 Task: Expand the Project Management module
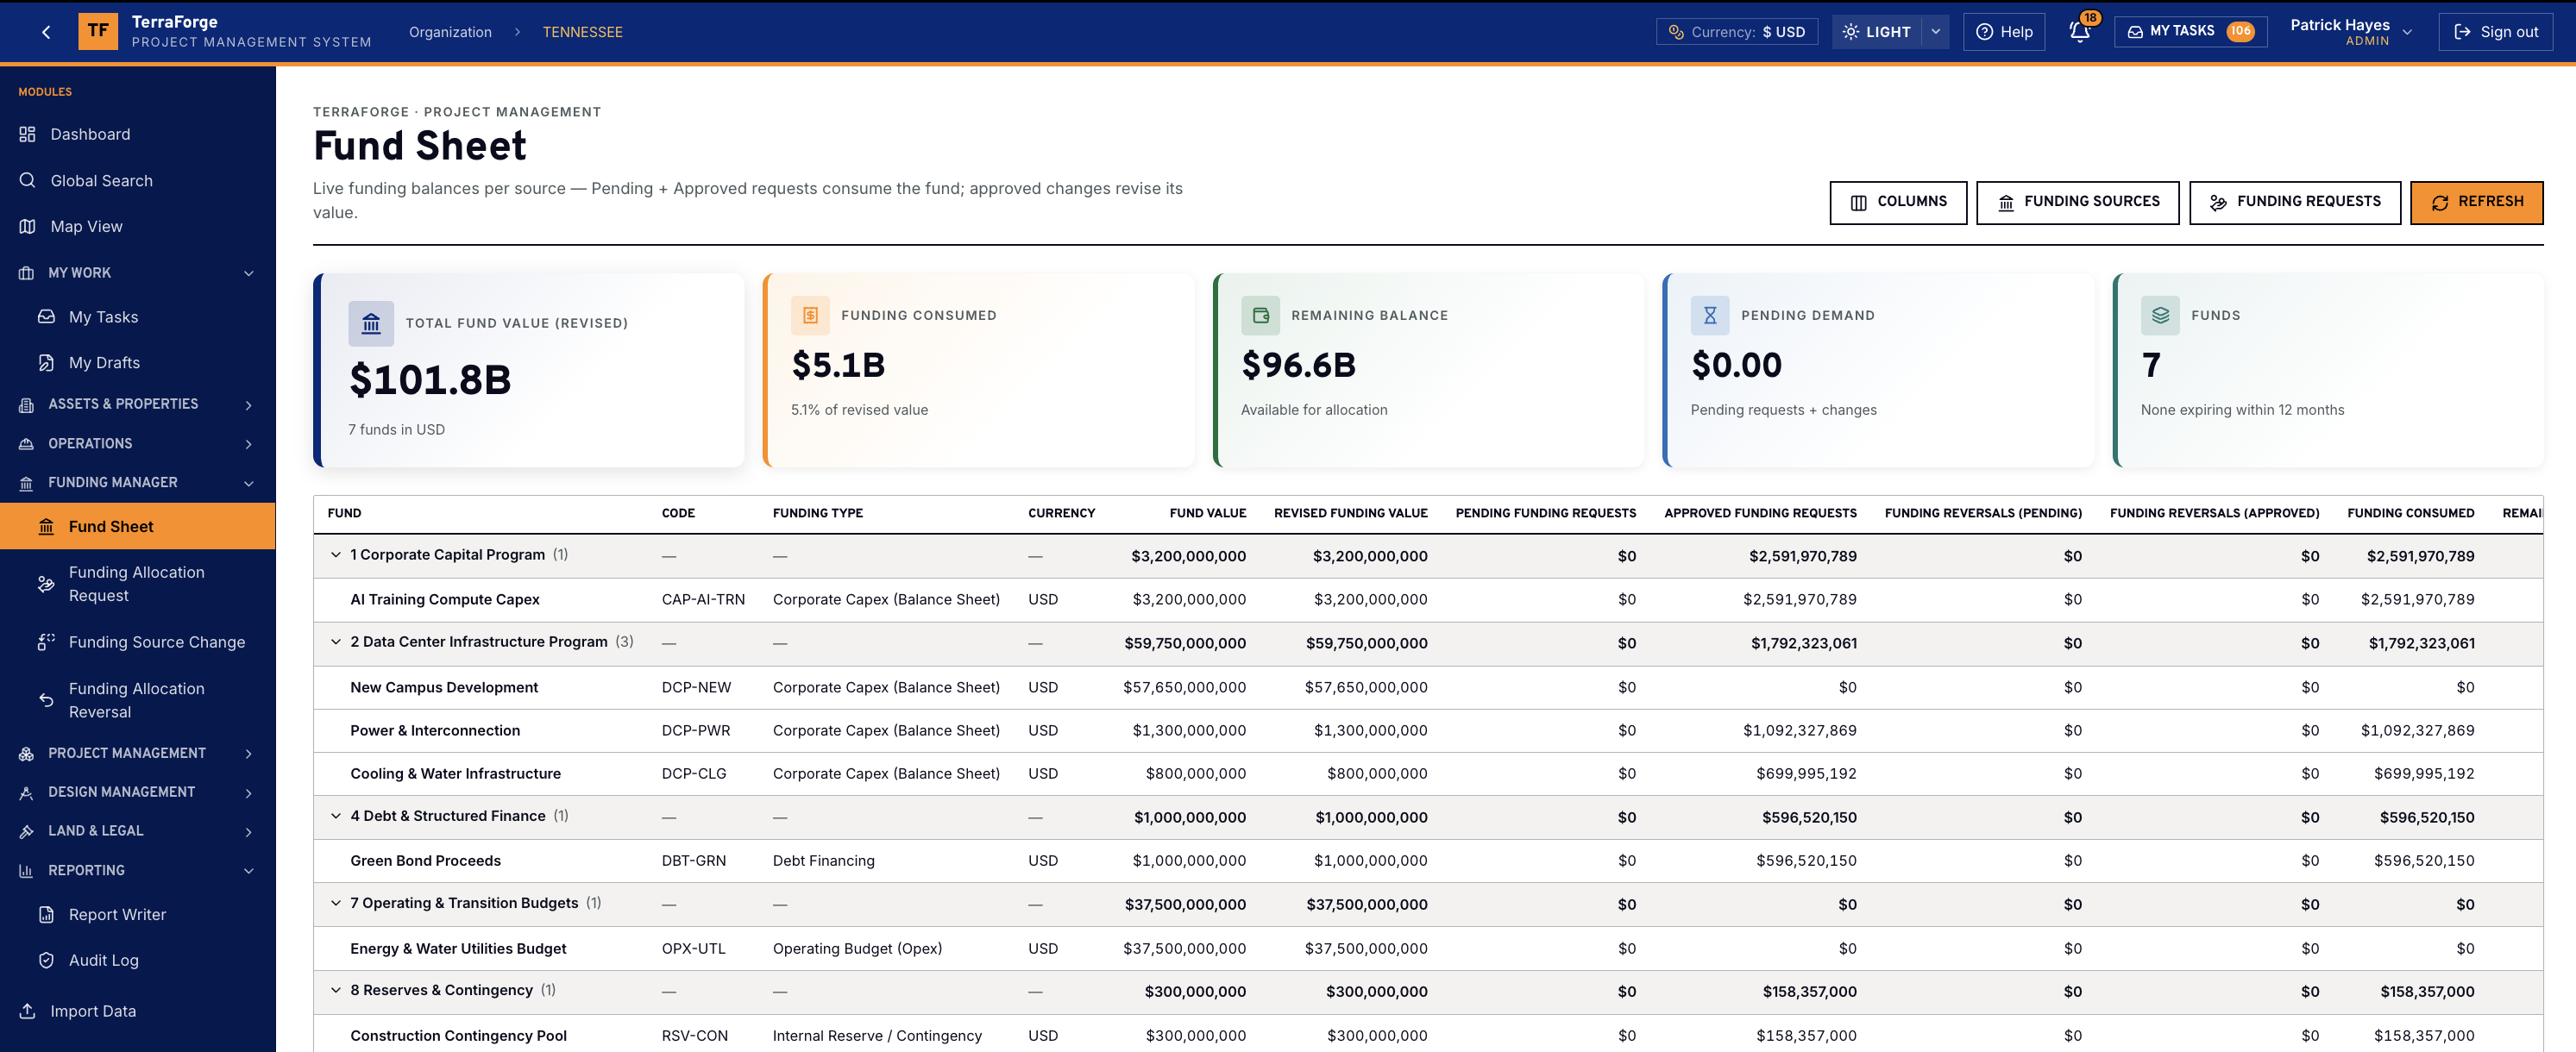138,753
